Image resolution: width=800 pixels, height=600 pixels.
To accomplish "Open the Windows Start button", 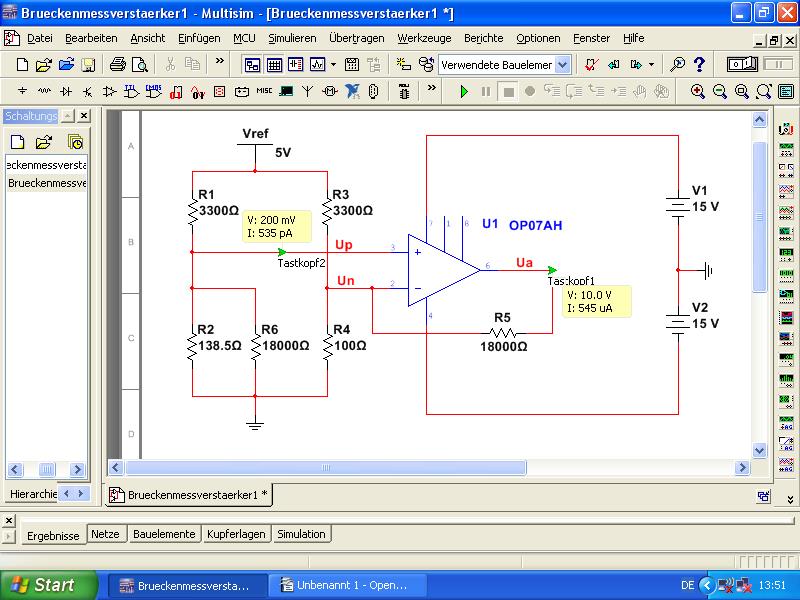I will 49,585.
